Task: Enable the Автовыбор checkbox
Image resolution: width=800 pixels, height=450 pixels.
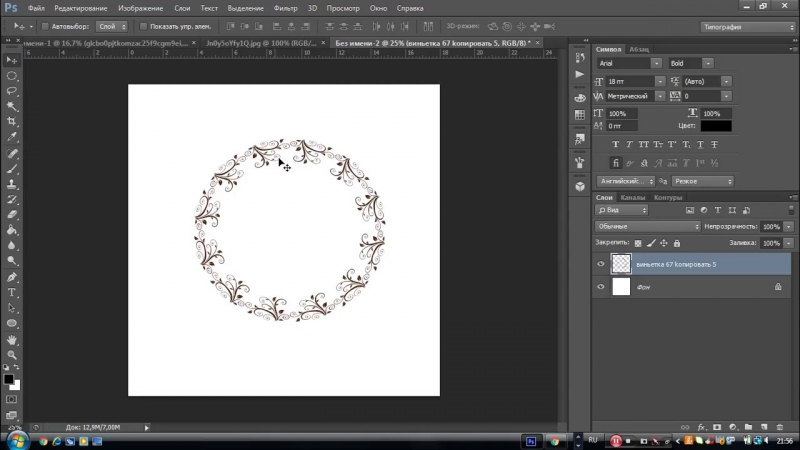Action: 44,26
